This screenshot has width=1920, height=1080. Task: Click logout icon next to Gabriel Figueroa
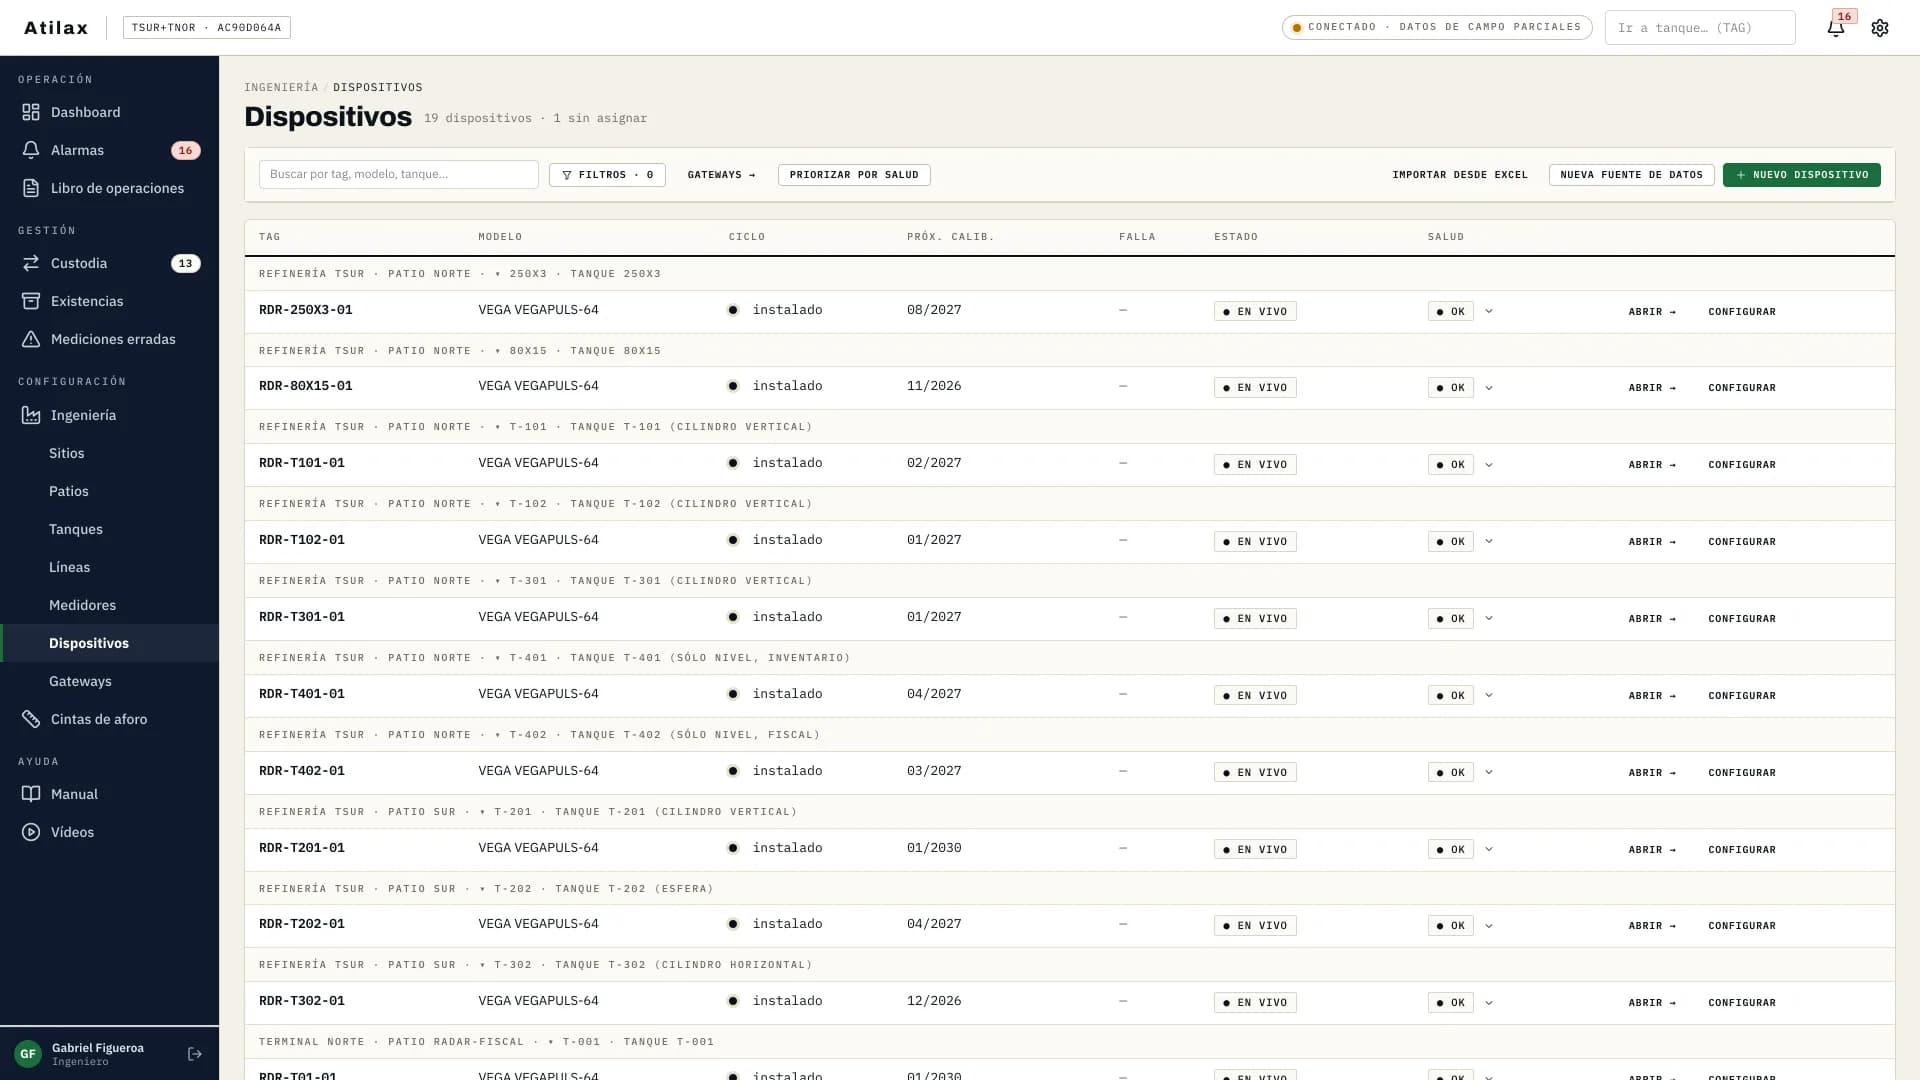coord(195,1054)
